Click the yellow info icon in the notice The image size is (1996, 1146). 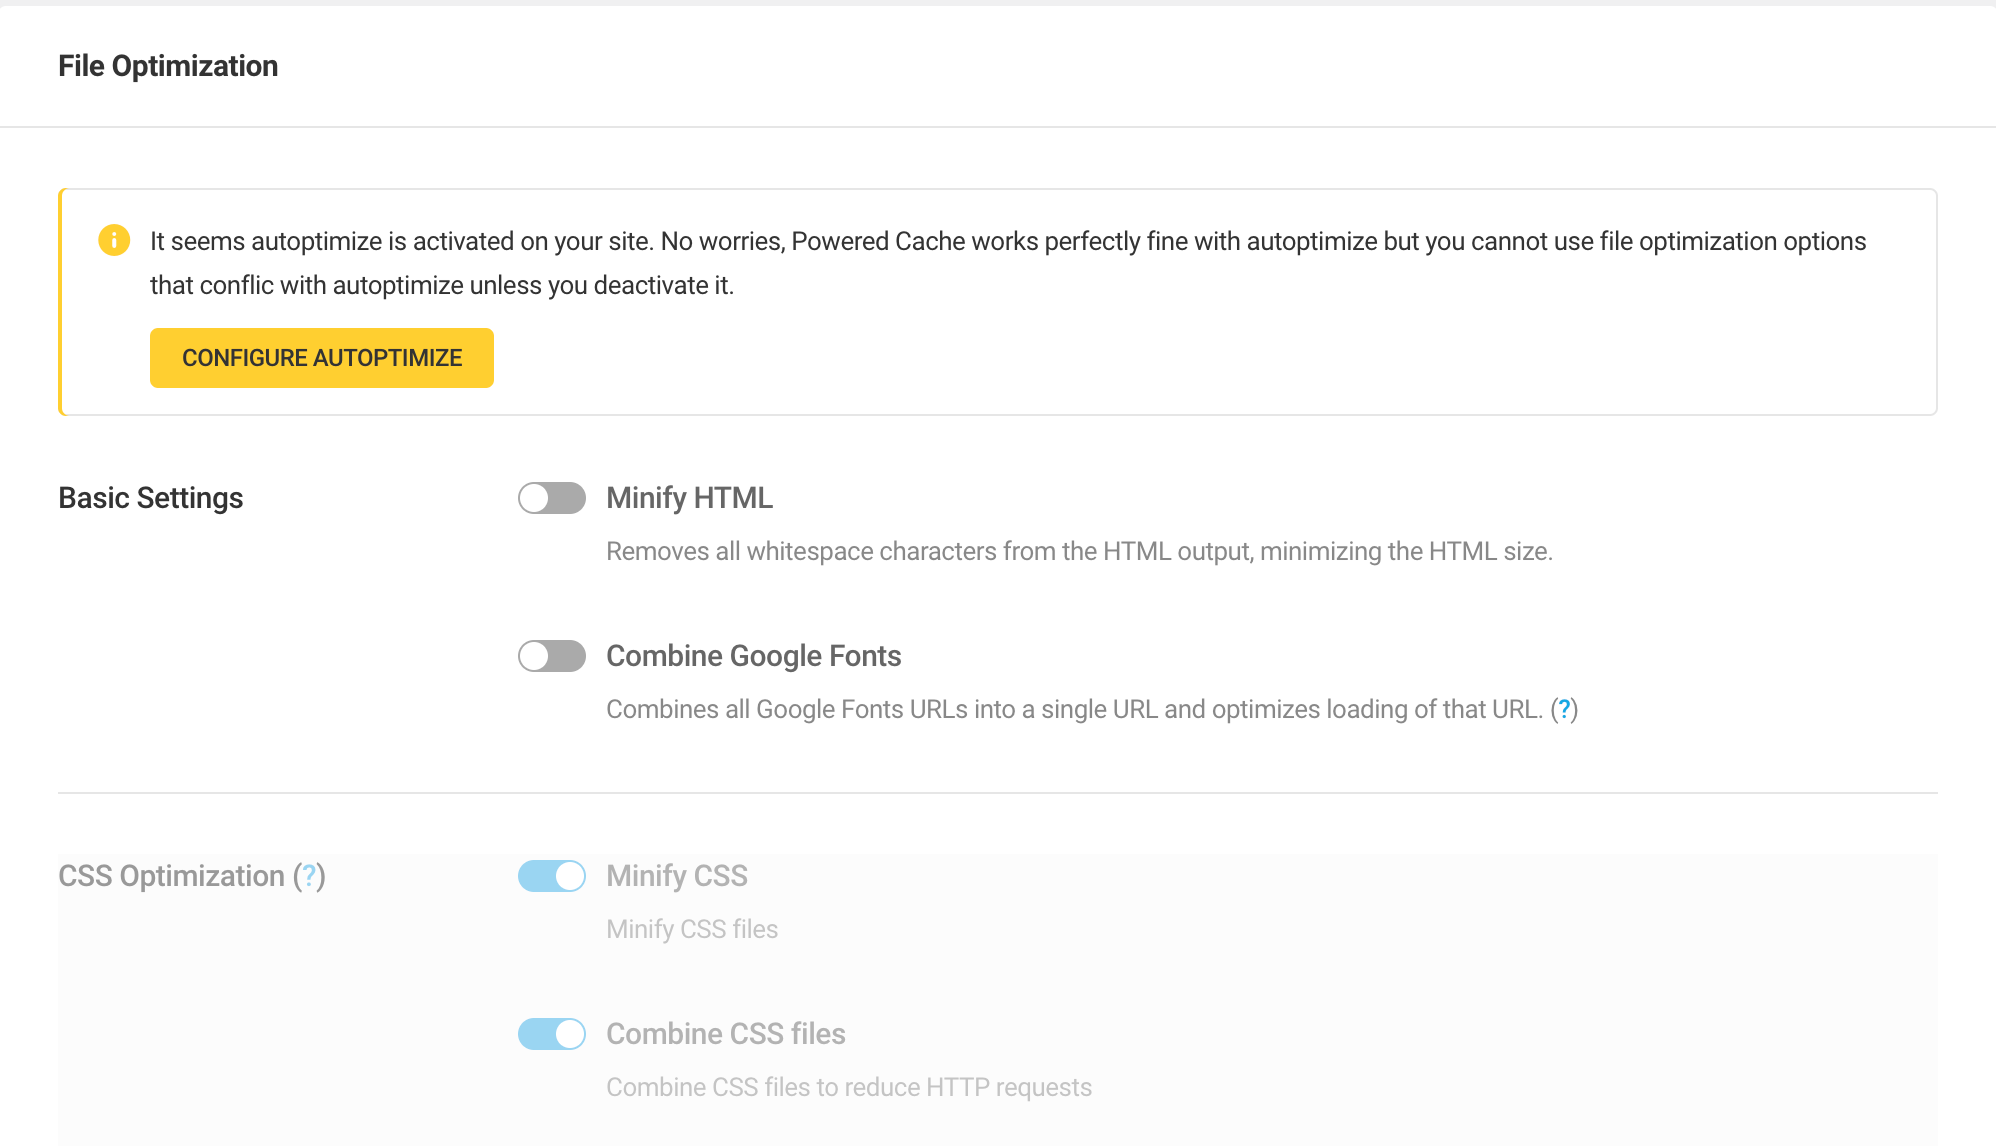coord(114,240)
